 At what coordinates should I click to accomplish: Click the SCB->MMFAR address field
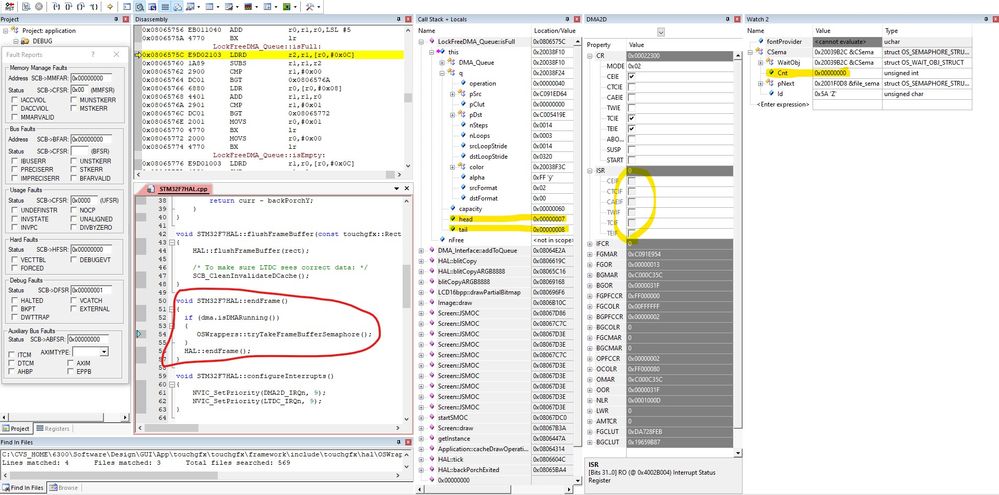point(91,78)
